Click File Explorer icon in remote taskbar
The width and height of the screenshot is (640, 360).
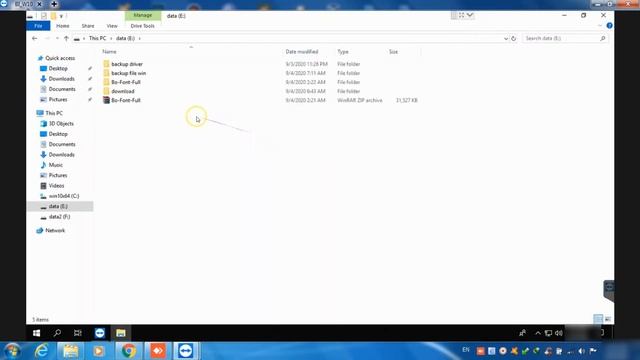[120, 333]
